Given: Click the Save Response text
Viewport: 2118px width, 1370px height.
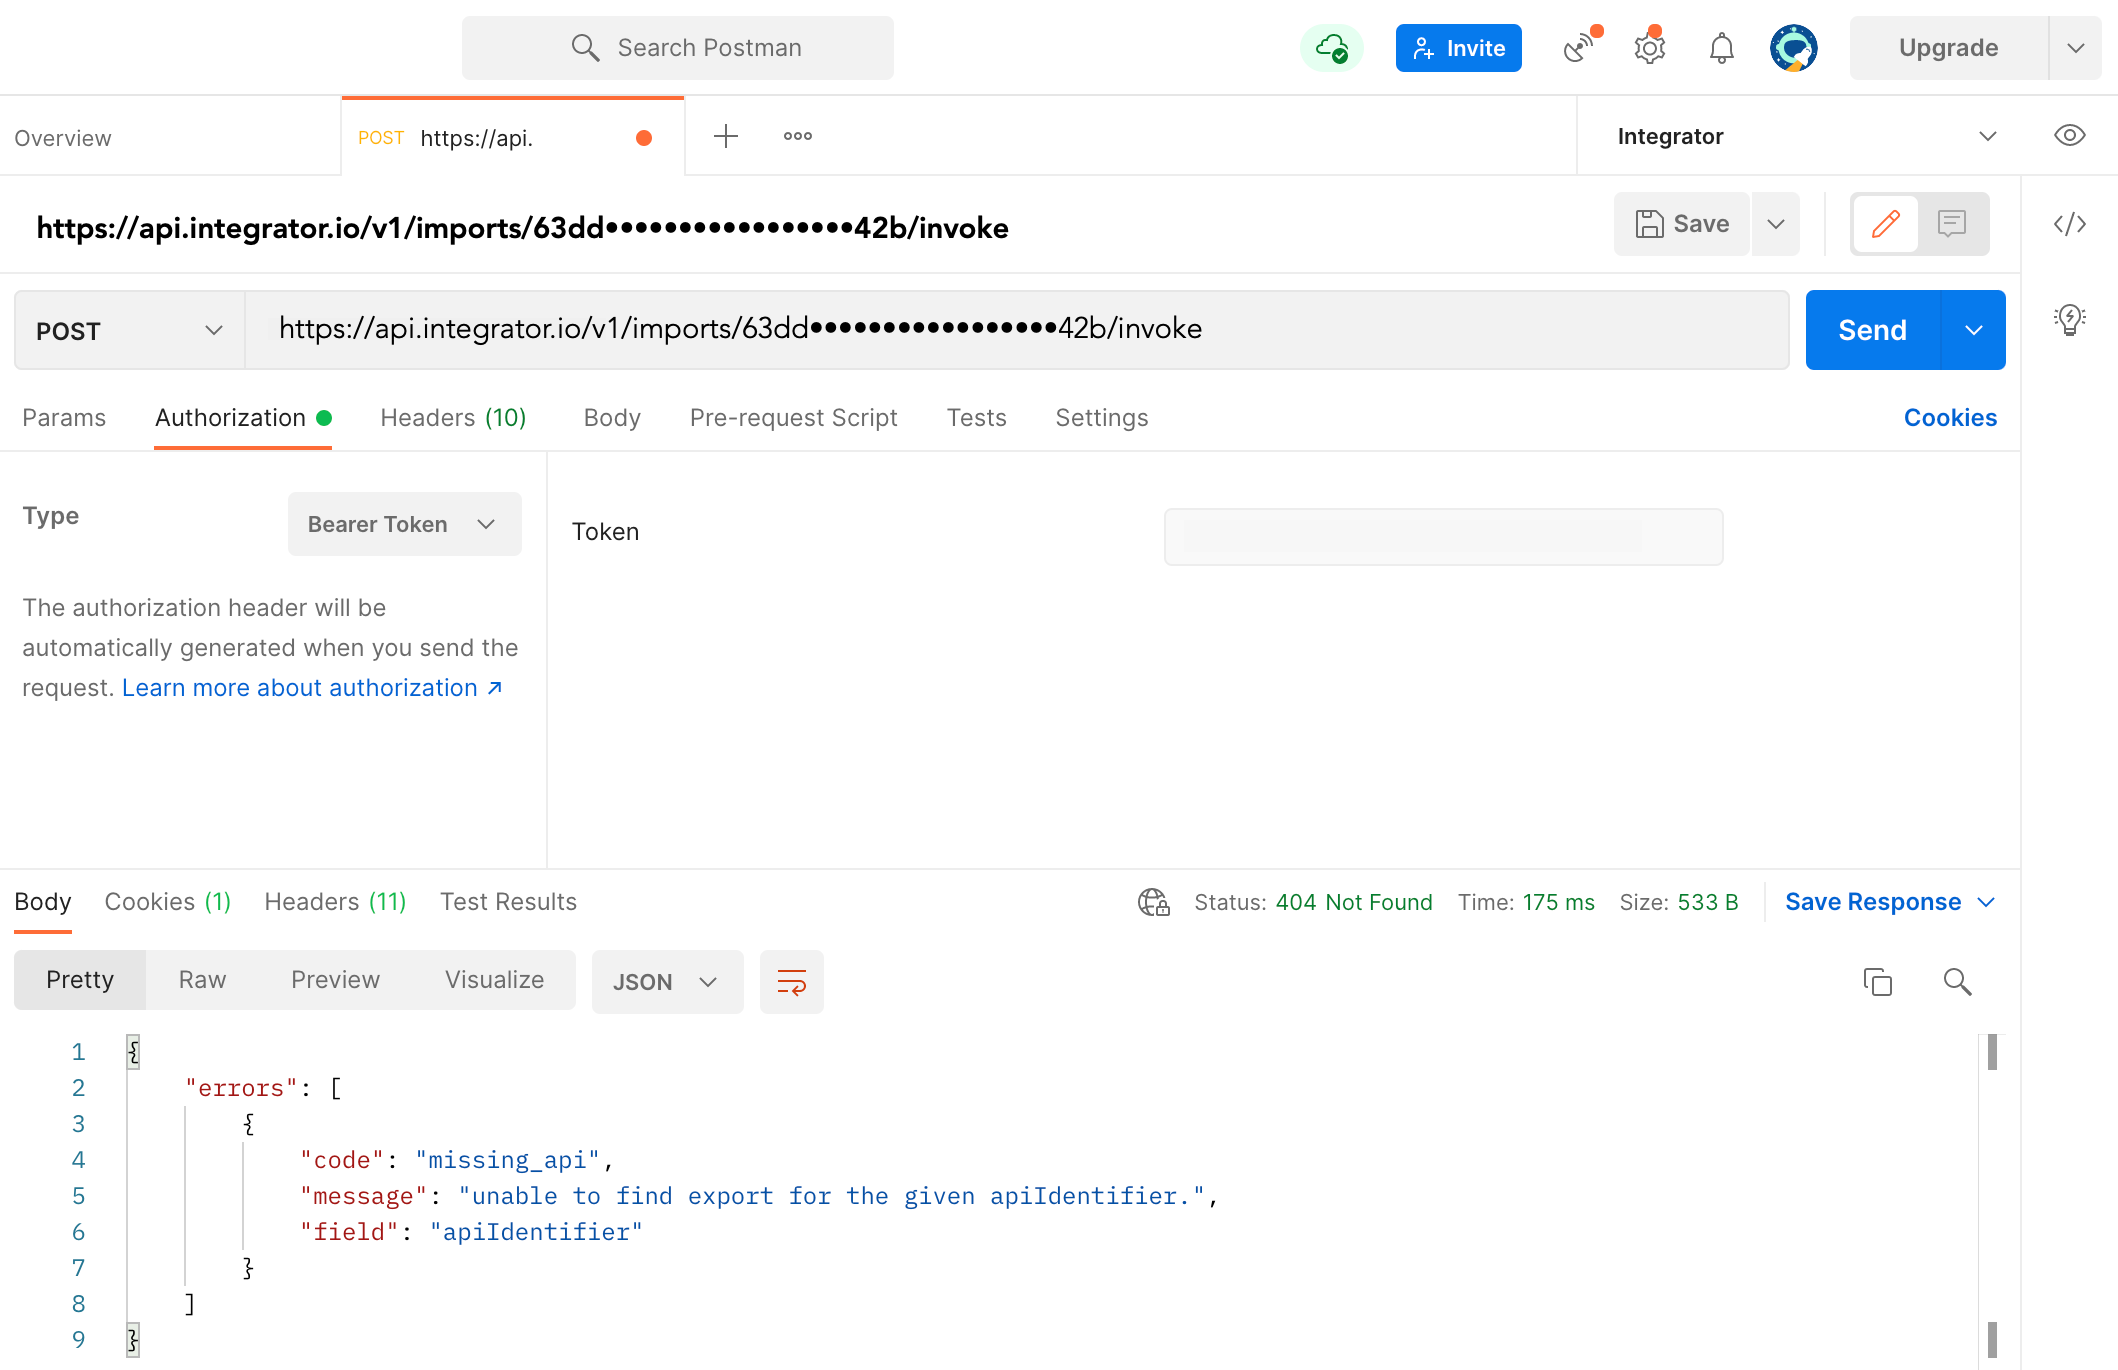Looking at the screenshot, I should pos(1873,902).
